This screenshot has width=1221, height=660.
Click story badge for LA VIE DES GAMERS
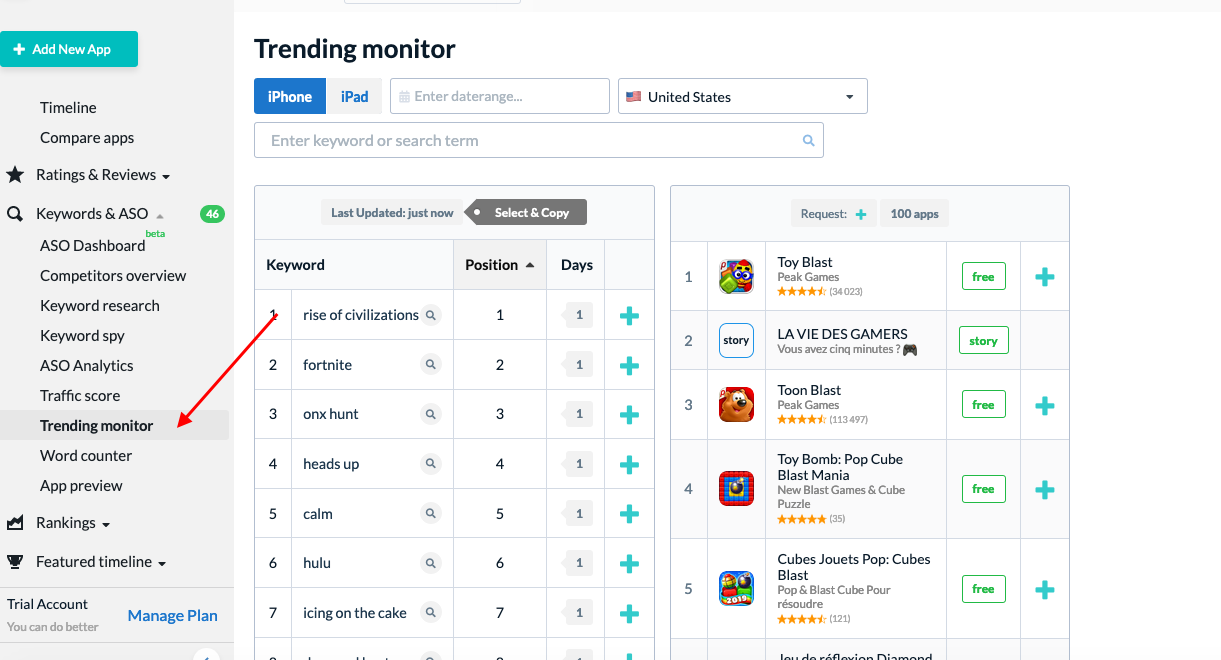(983, 341)
